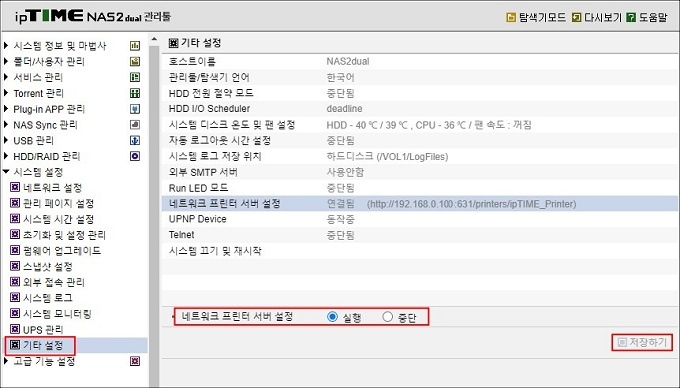Screen dimensions: 680x388
Task: Click the 관리 페이지 설정 item icon
Action: 15,203
